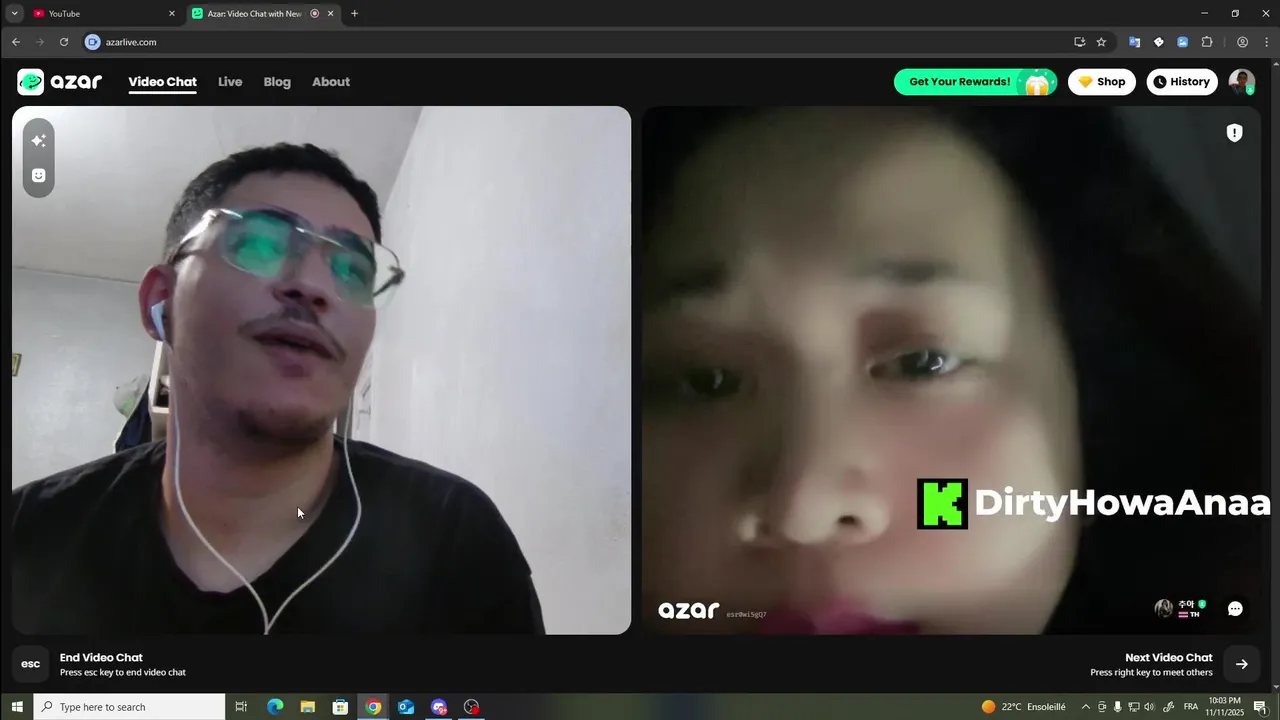Report user with the shield alert icon
This screenshot has height=720, width=1280.
tap(1234, 133)
